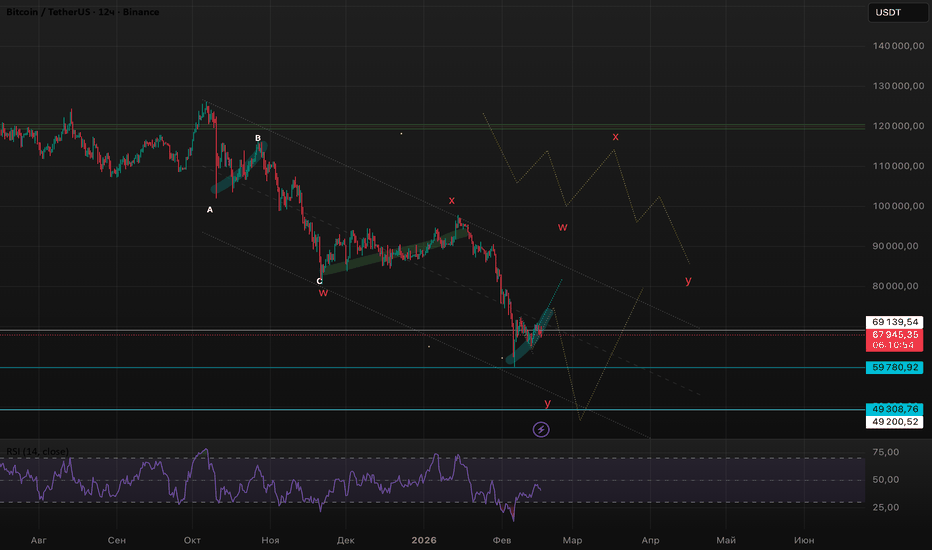Image resolution: width=932 pixels, height=550 pixels.
Task: Select red y label beside the lightning icon
Action: click(x=547, y=403)
